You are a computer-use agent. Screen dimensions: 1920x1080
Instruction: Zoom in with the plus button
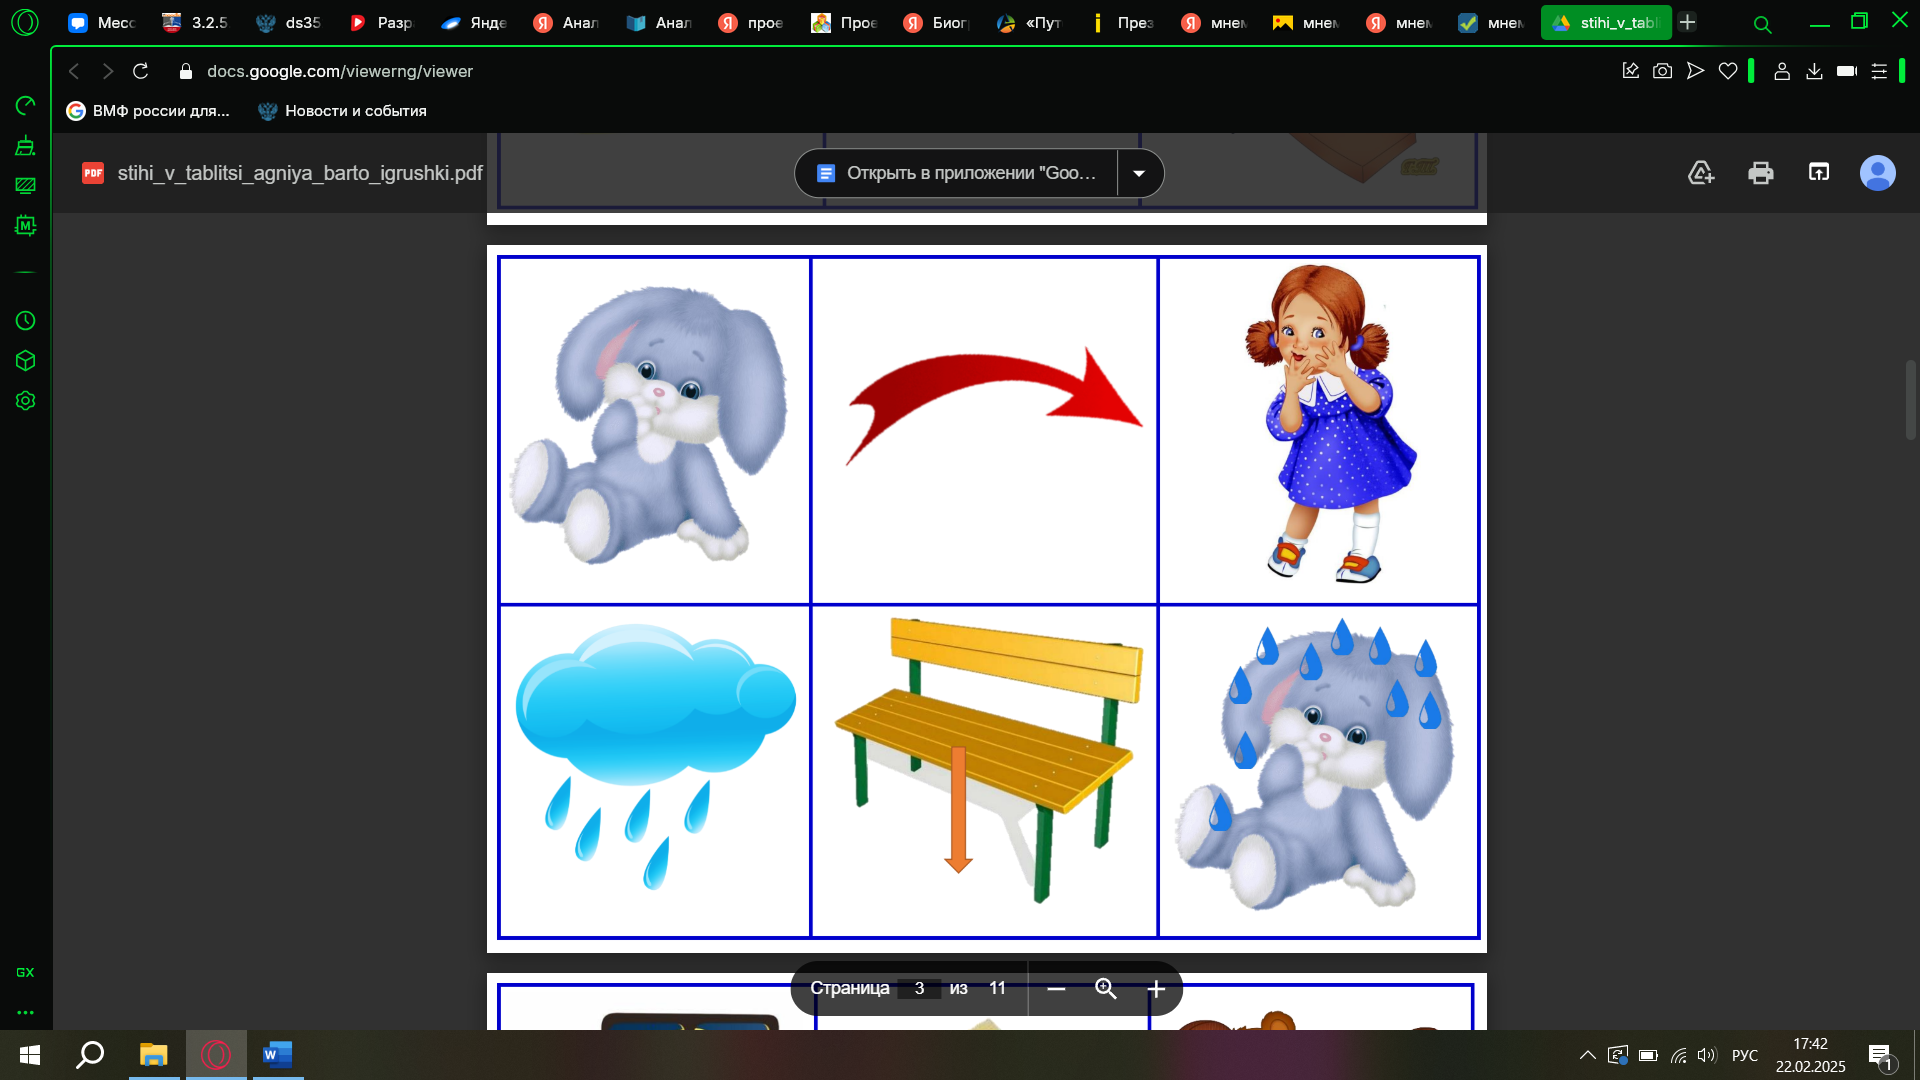(1156, 989)
